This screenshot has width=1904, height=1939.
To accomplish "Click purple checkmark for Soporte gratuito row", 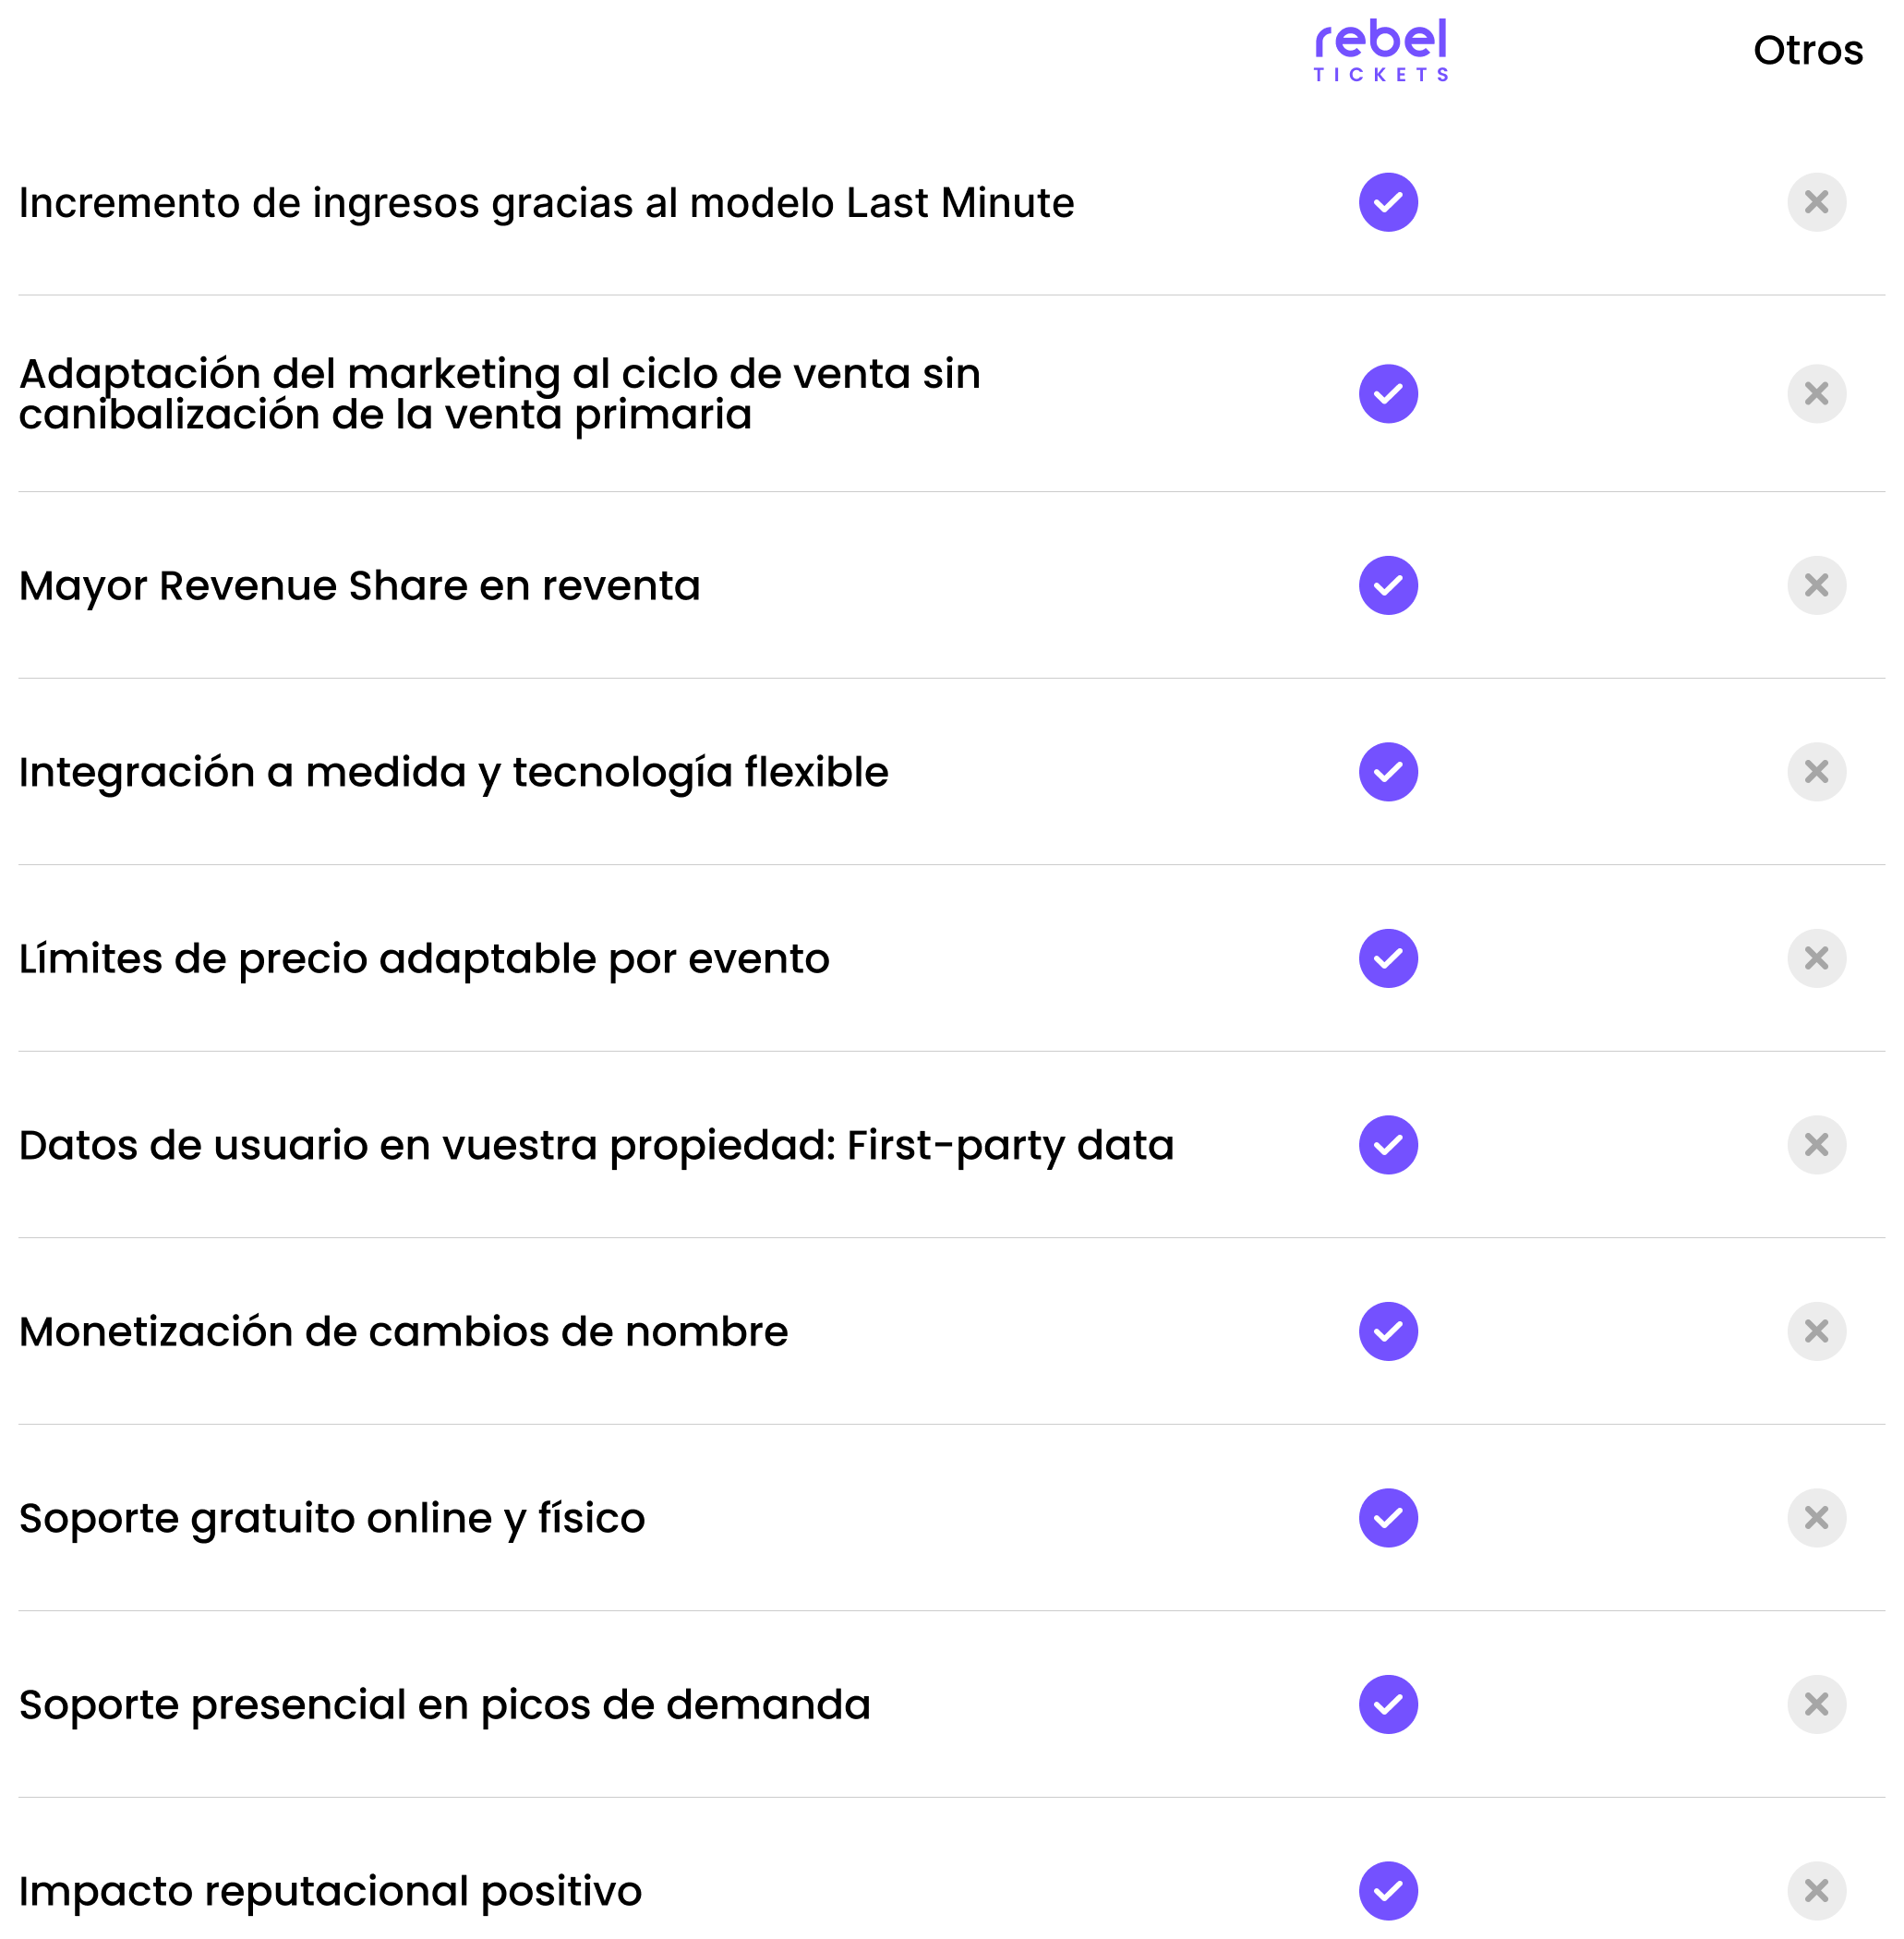I will click(x=1387, y=1517).
